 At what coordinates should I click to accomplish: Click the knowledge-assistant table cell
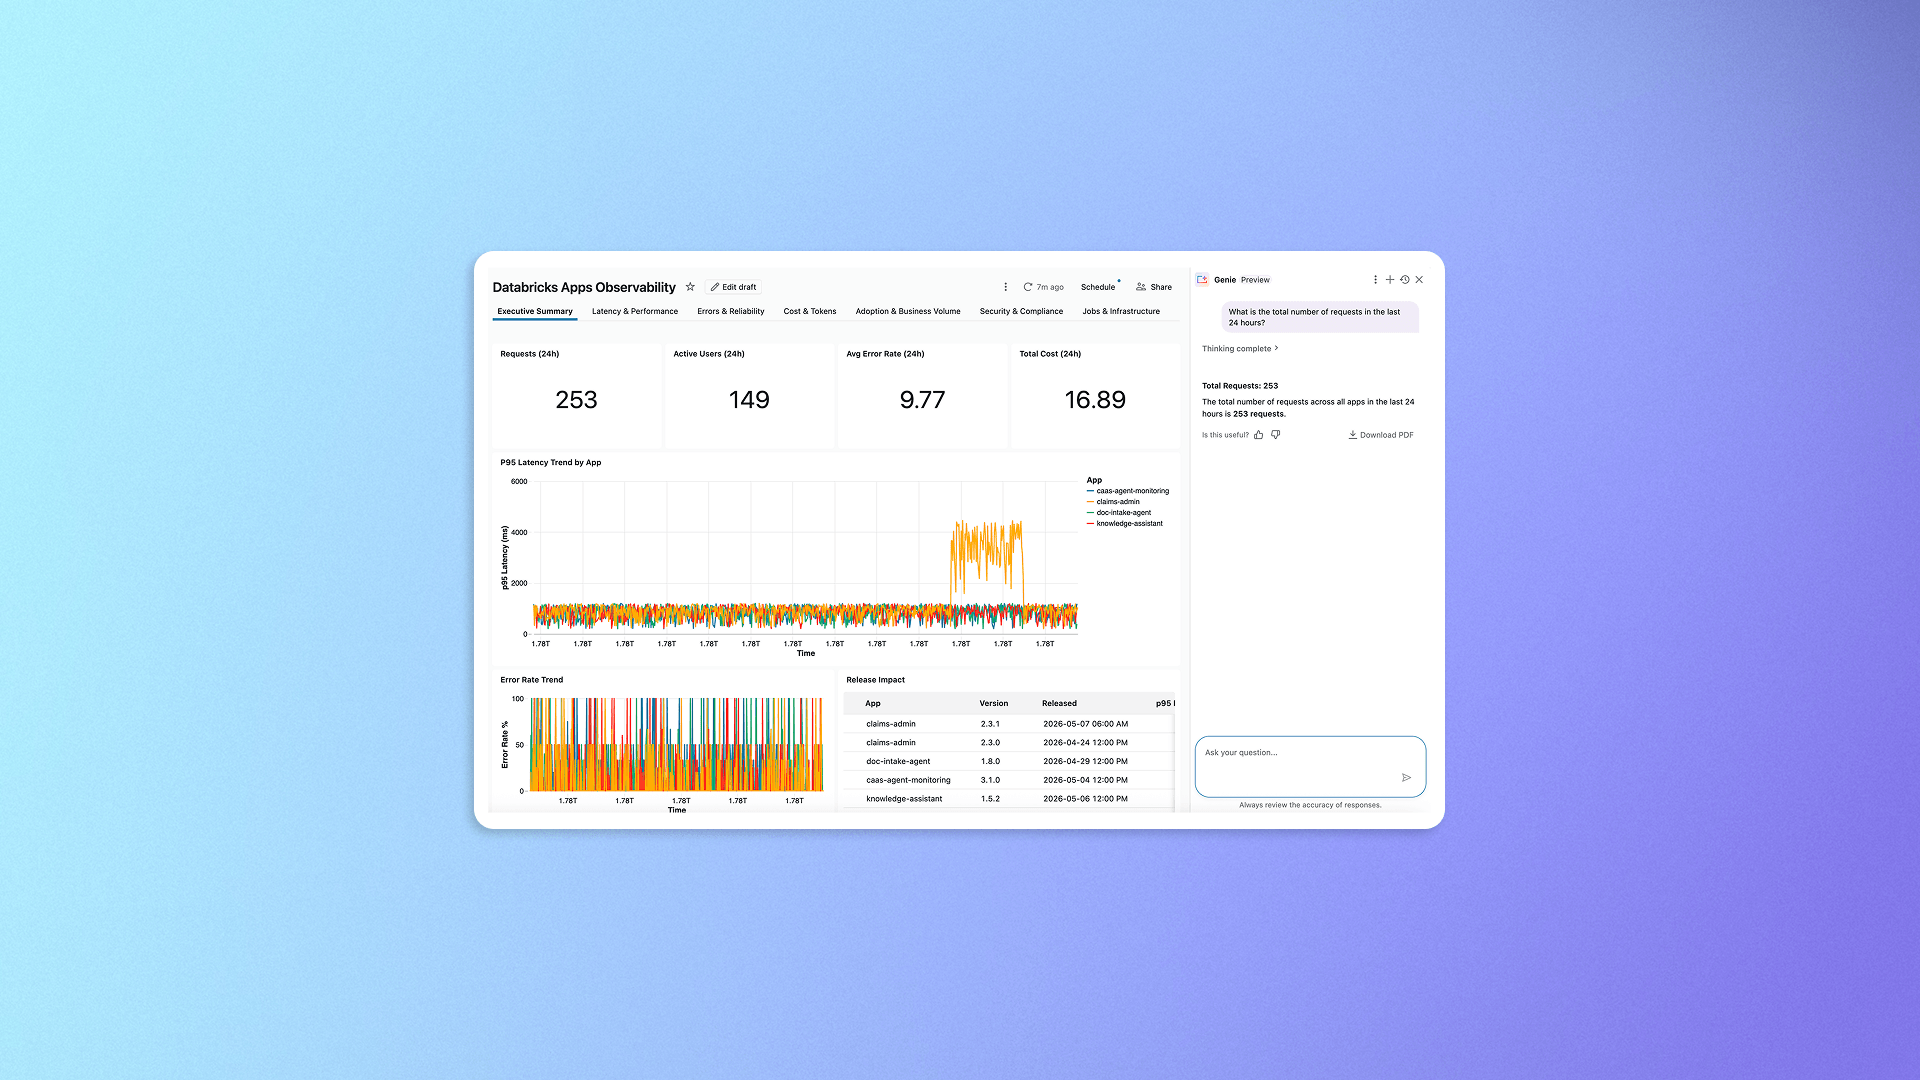pos(904,800)
